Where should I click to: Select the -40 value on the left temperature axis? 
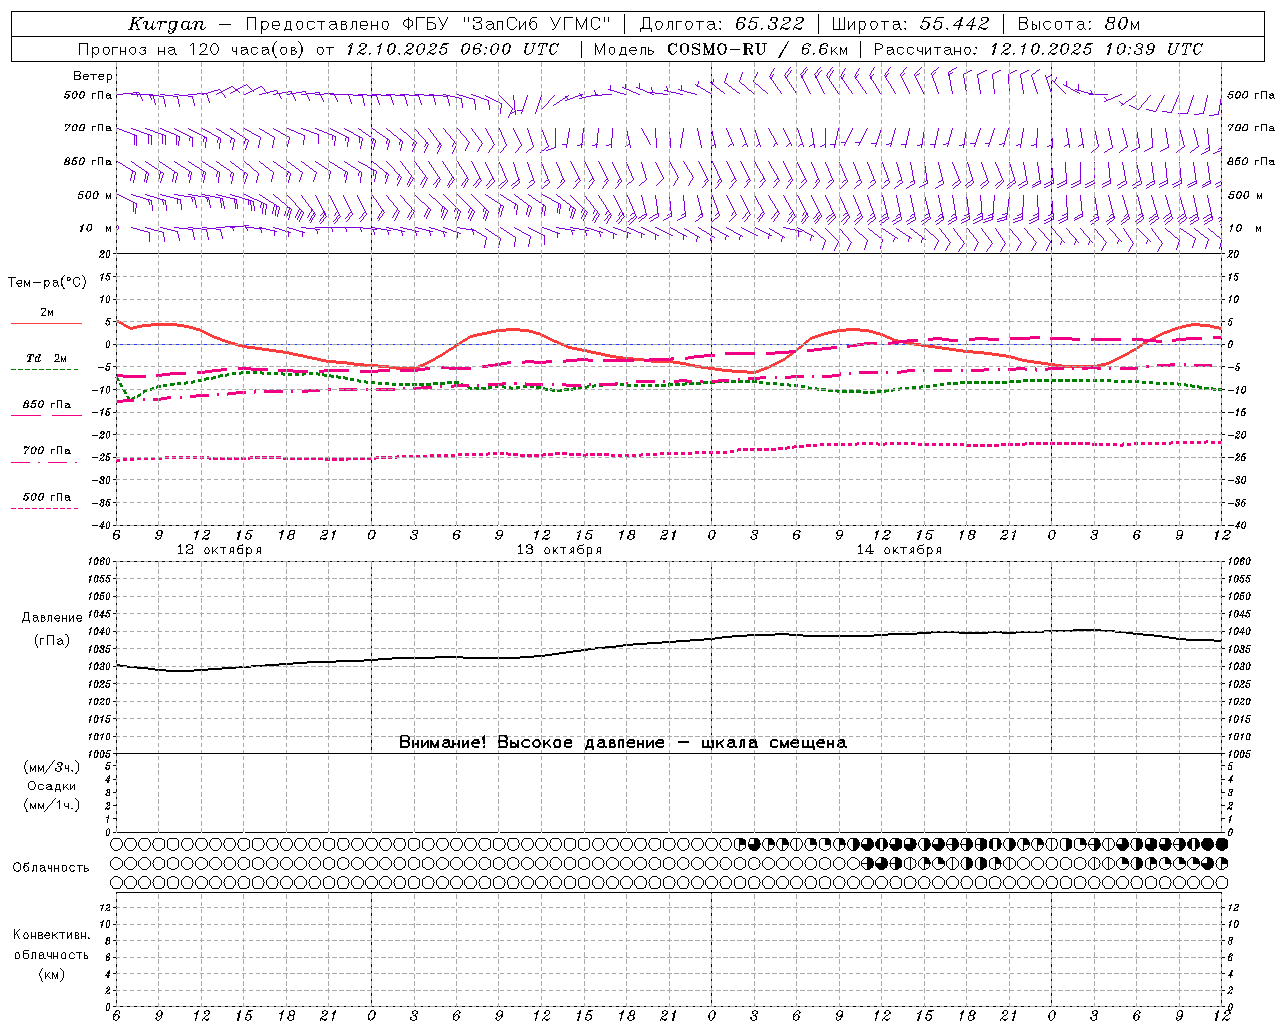102,525
